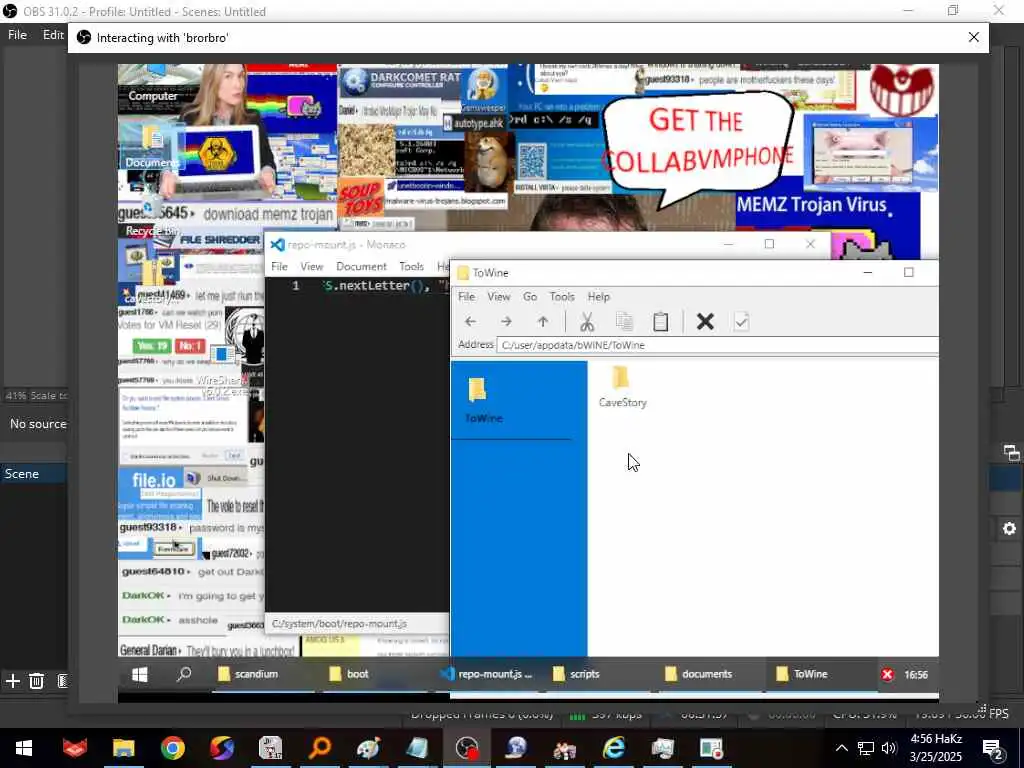This screenshot has height=768, width=1024.
Task: Open the View menu in Monaco window
Action: [x=312, y=266]
